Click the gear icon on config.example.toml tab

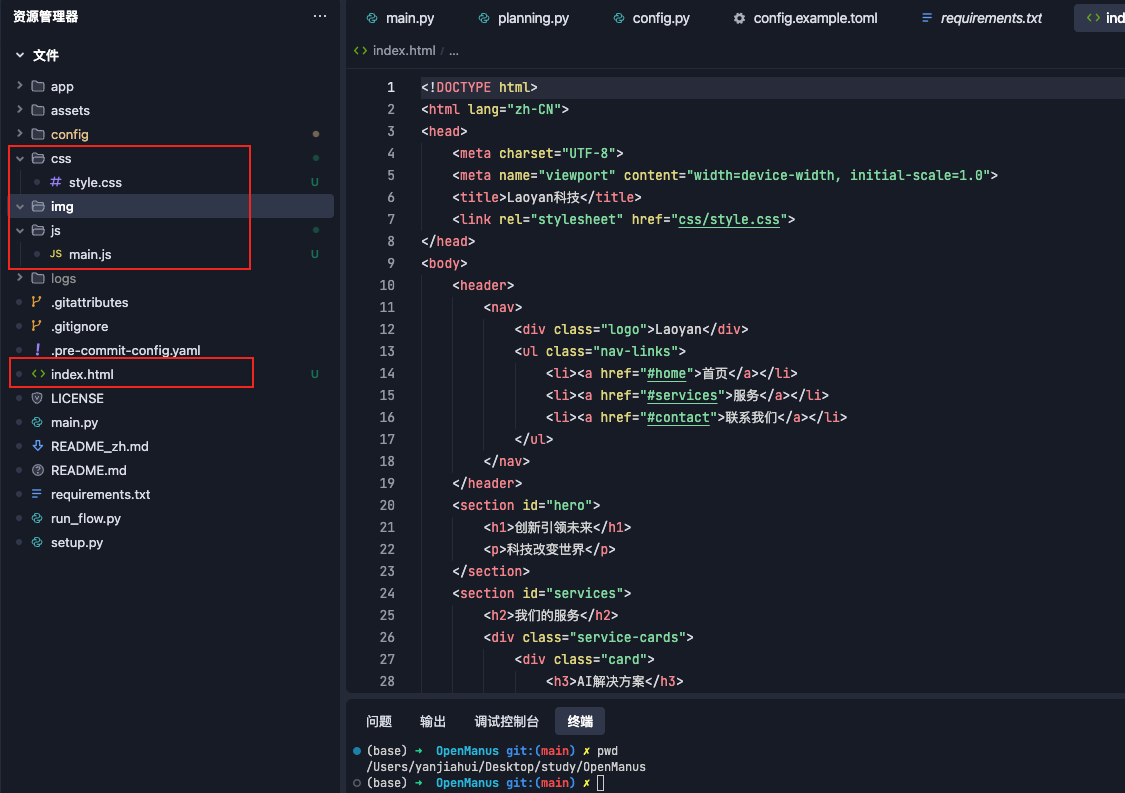pyautogui.click(x=739, y=18)
